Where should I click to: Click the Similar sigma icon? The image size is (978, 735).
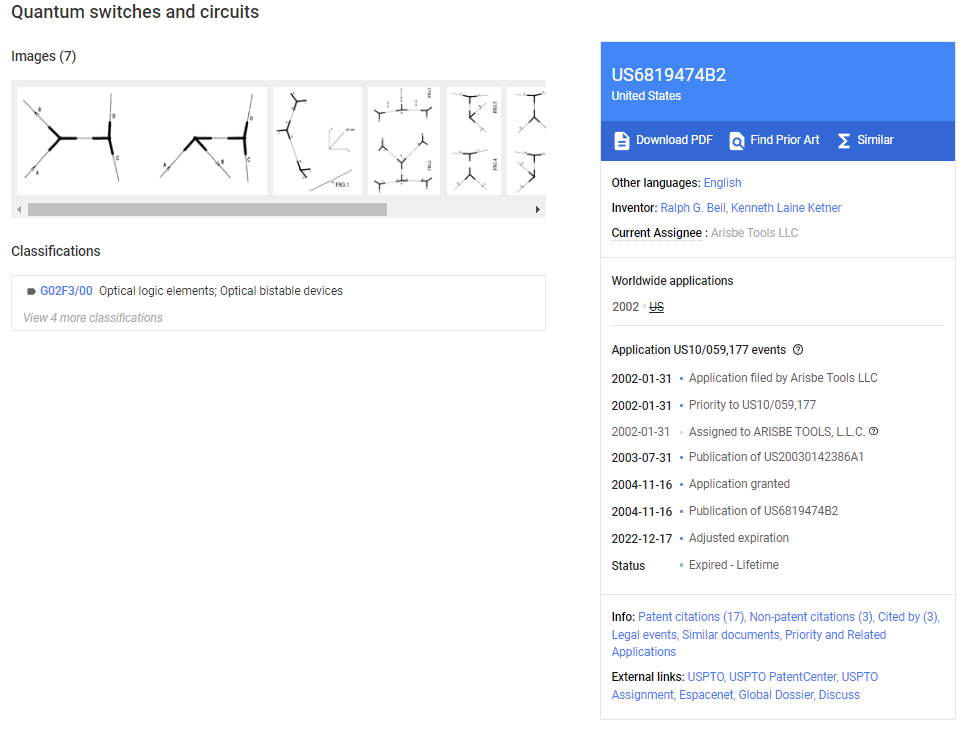[843, 140]
